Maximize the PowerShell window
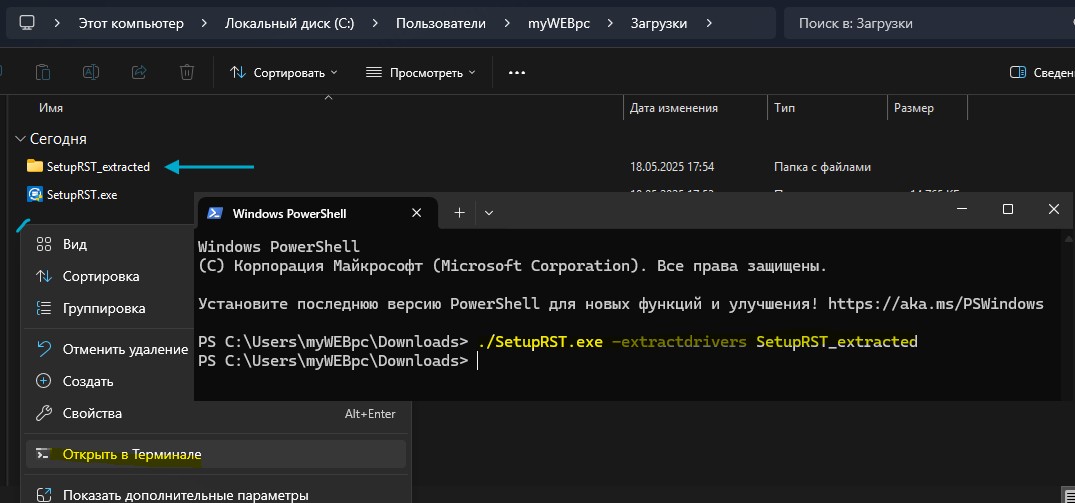The width and height of the screenshot is (1075, 503). [x=1008, y=210]
